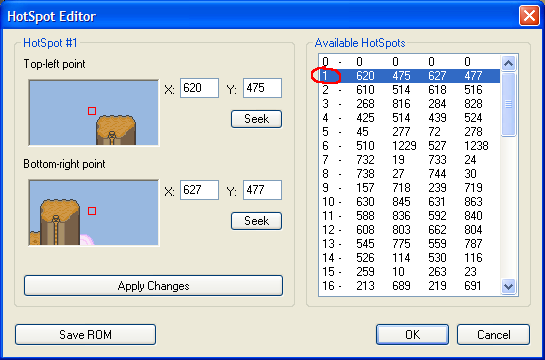Click the Cancel button

(494, 334)
